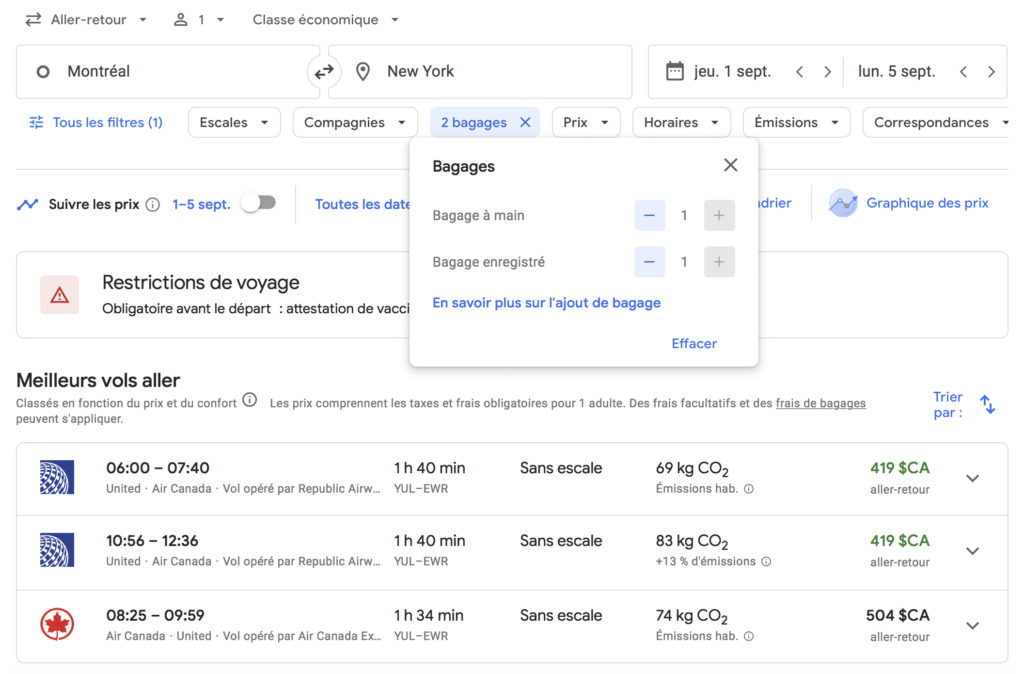Click the Effacer button
The image size is (1024, 674).
tap(694, 343)
